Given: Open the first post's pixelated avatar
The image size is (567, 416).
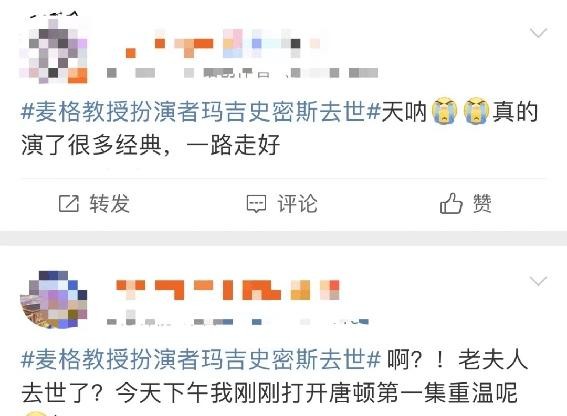Looking at the screenshot, I should [54, 49].
